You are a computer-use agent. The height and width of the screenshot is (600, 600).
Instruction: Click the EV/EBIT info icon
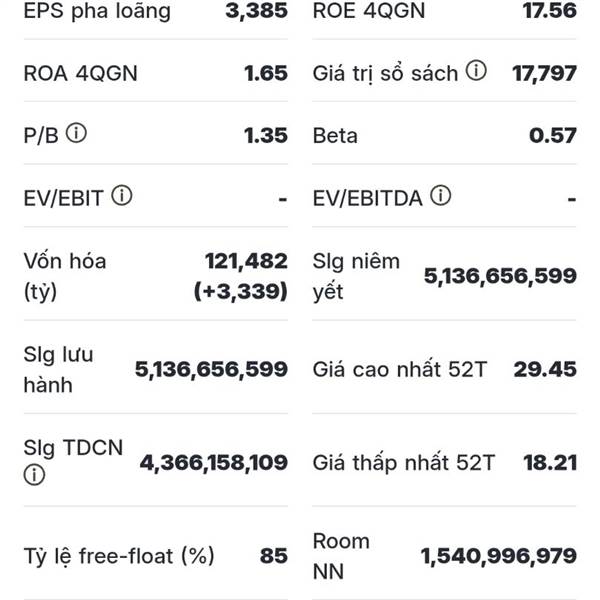[x=122, y=196]
